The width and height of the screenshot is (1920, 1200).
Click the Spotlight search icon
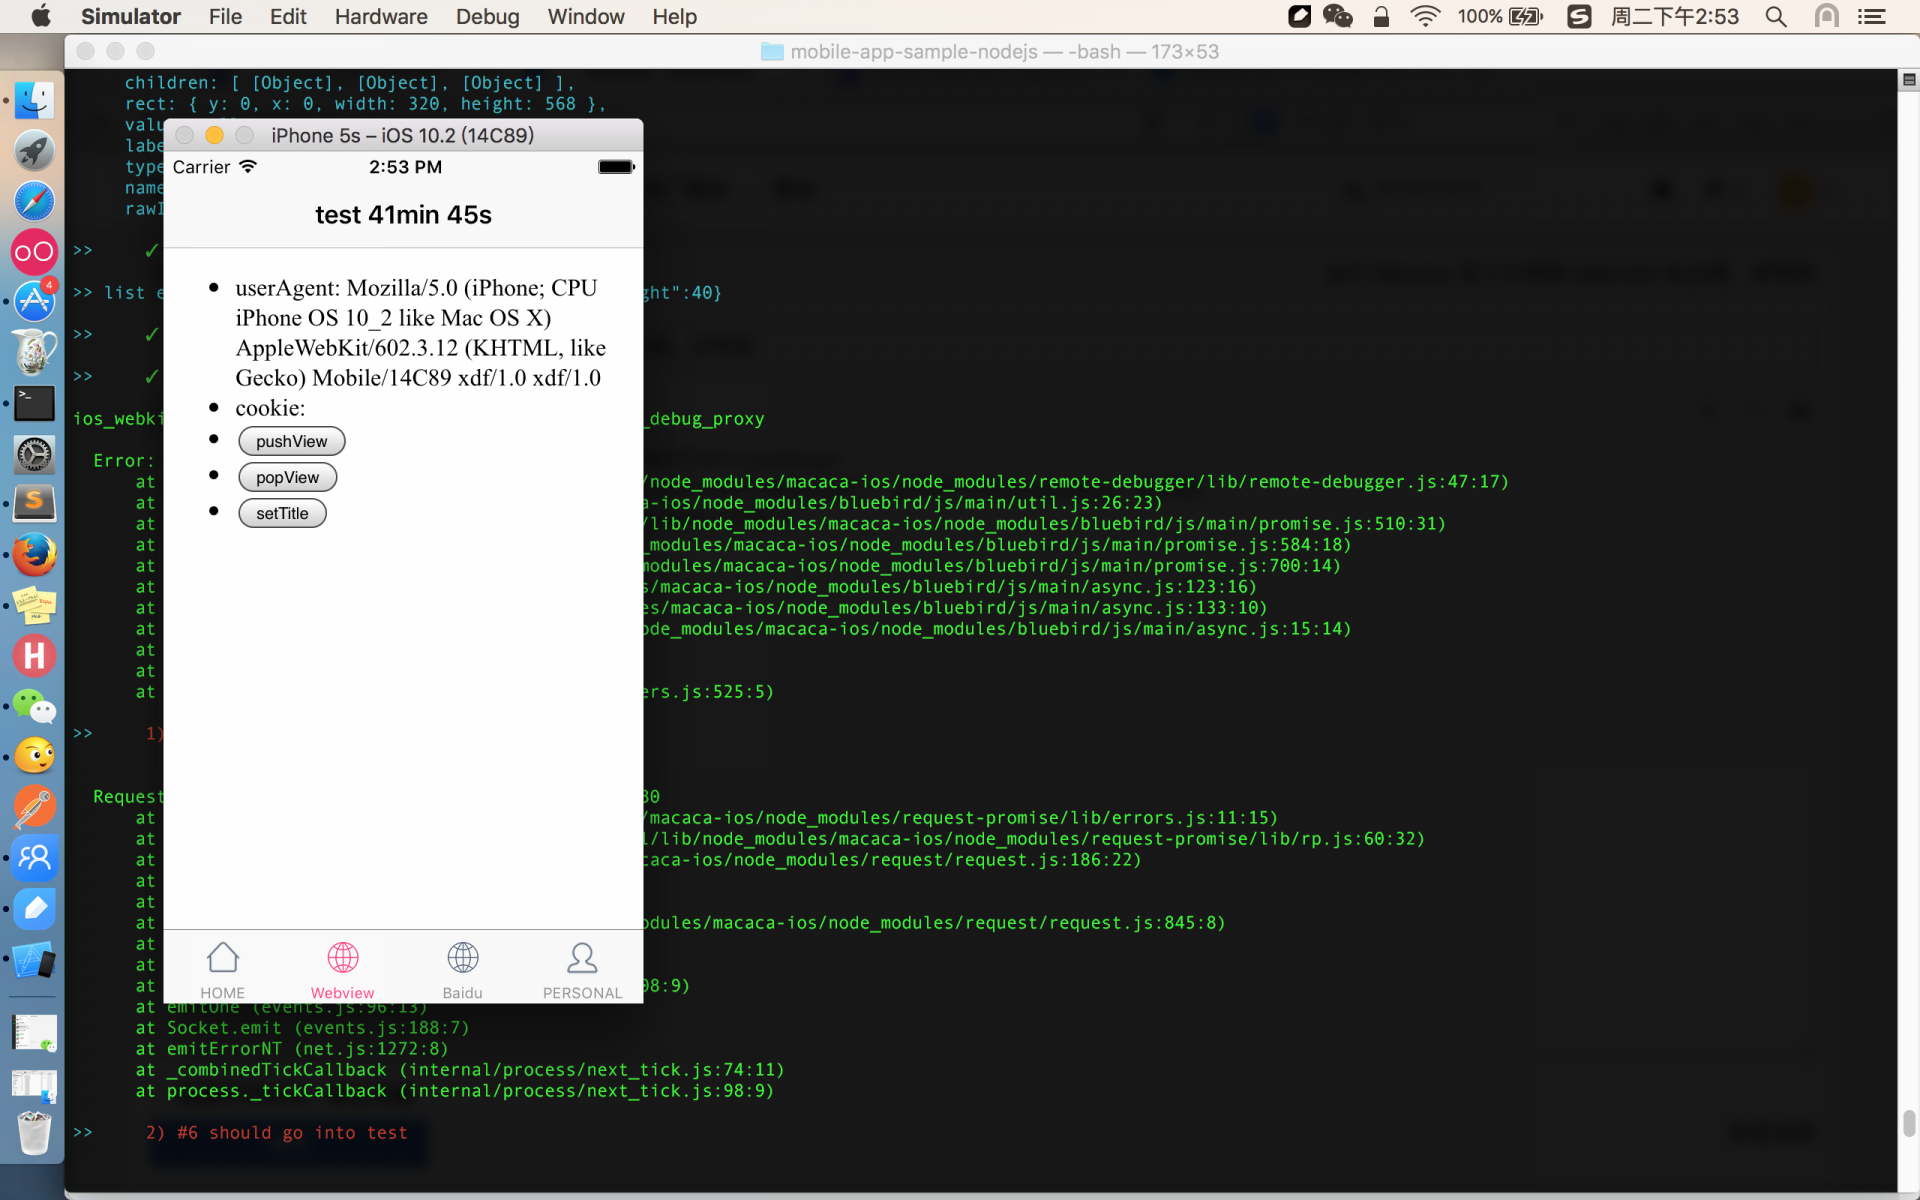1776,16
